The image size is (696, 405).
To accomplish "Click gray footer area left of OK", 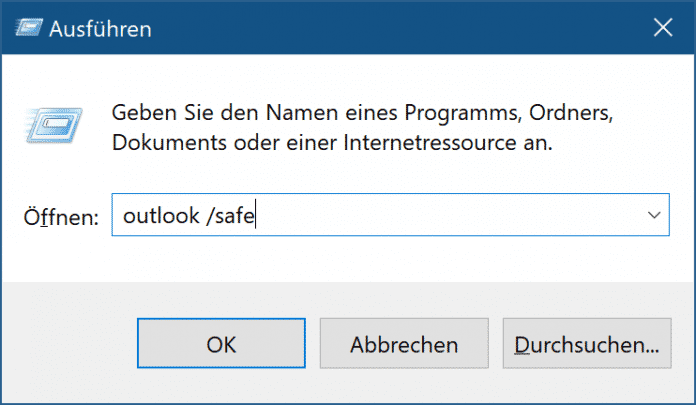I will click(x=70, y=345).
